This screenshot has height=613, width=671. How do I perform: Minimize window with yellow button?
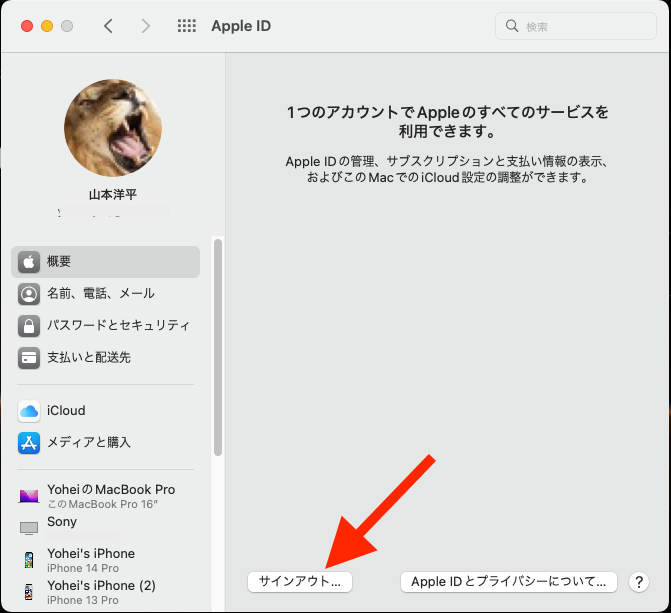[x=47, y=26]
